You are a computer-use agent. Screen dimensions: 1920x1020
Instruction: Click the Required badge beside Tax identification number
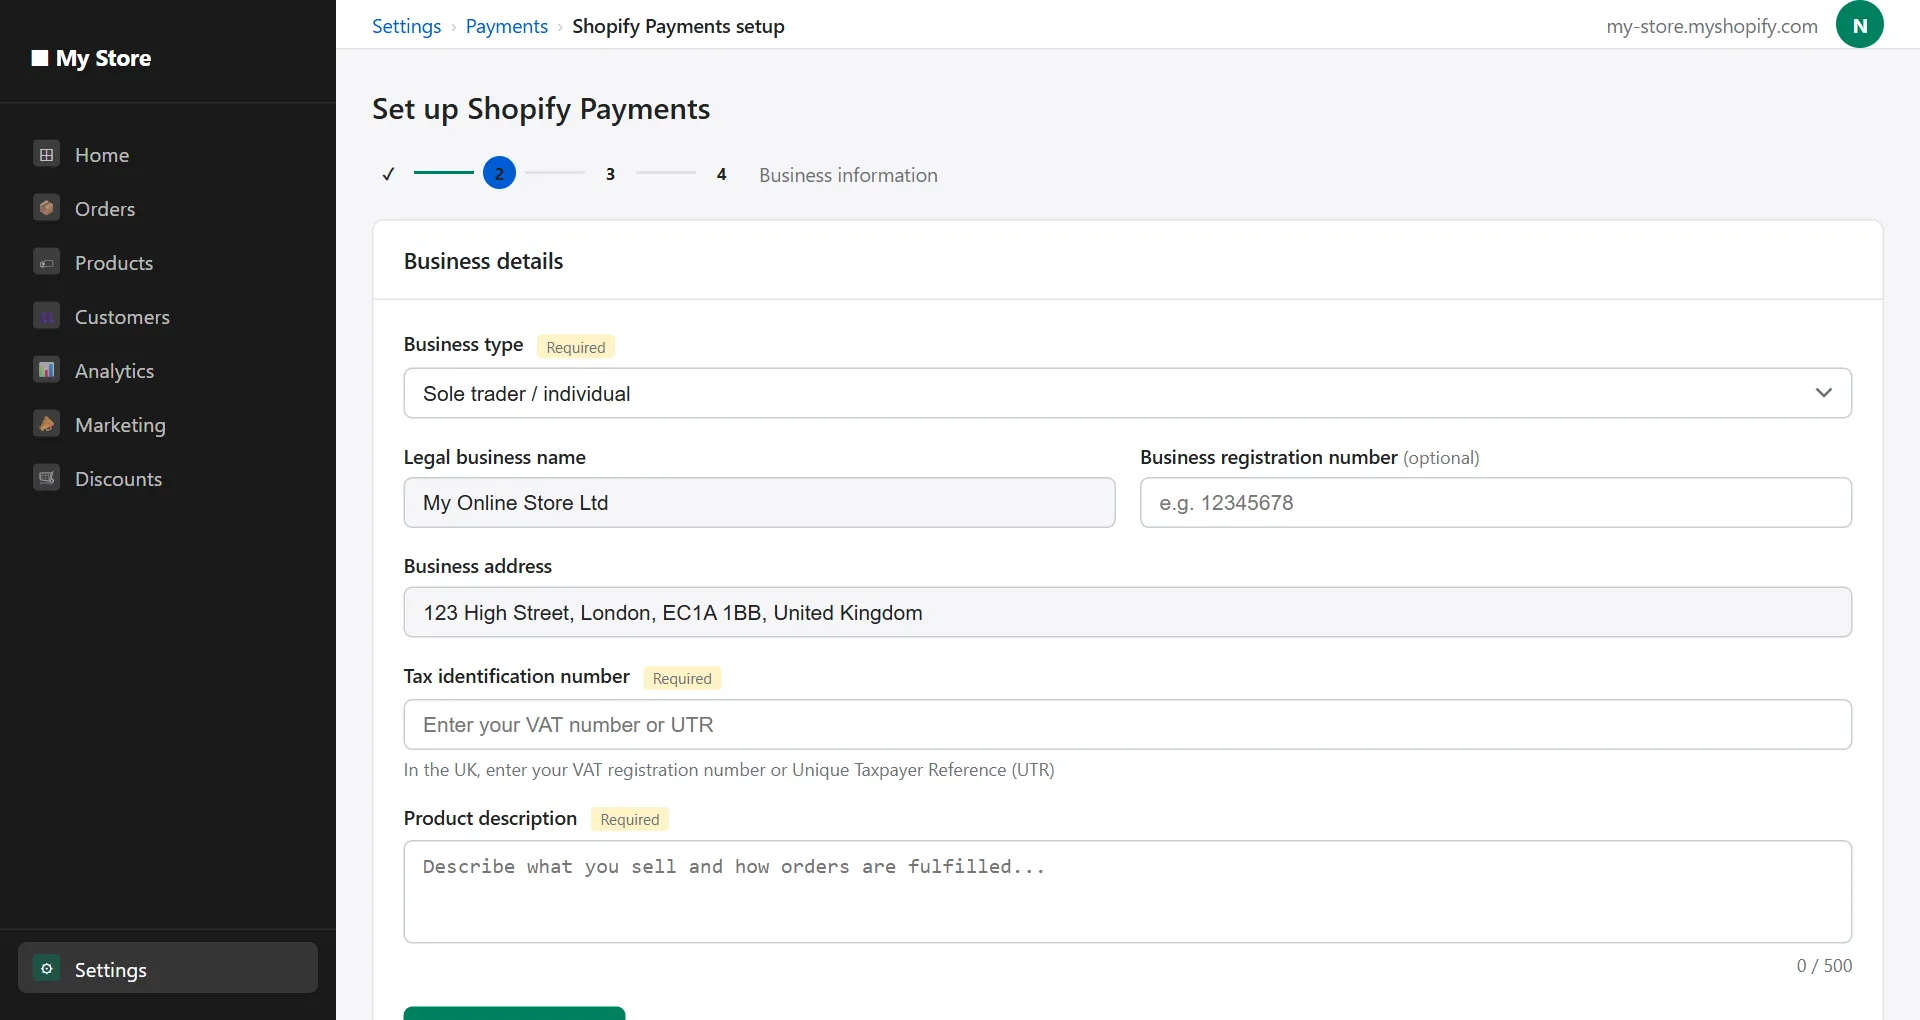[682, 678]
